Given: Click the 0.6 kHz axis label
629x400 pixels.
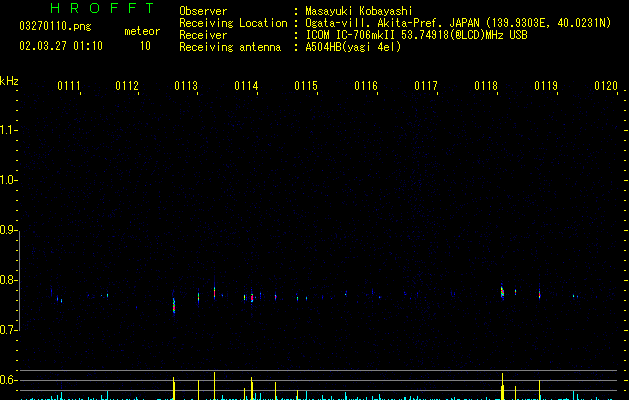Looking at the screenshot, I should point(8,380).
